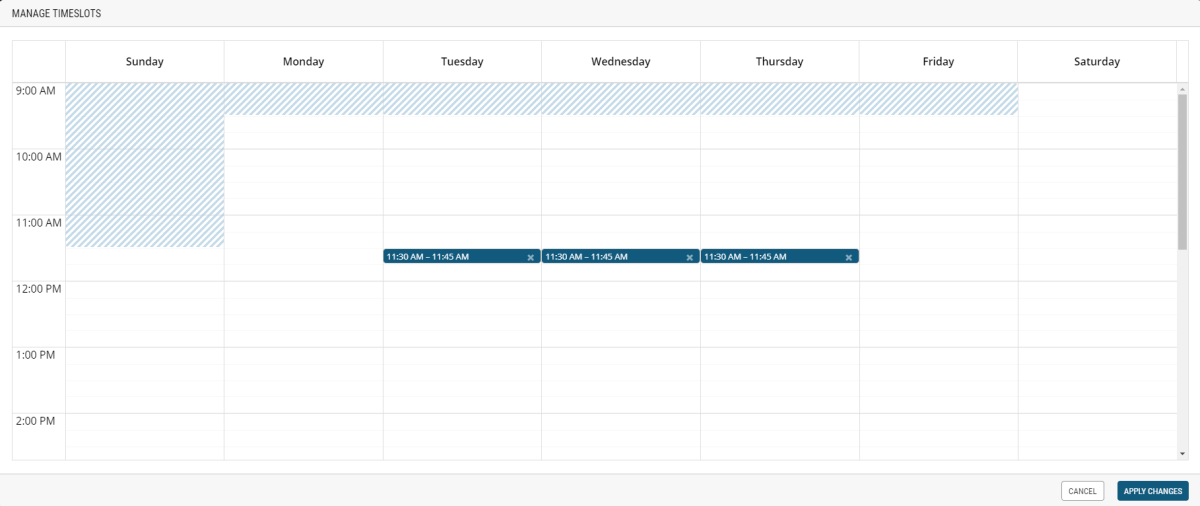Click the Monday column header
The width and height of the screenshot is (1200, 506).
pos(303,62)
